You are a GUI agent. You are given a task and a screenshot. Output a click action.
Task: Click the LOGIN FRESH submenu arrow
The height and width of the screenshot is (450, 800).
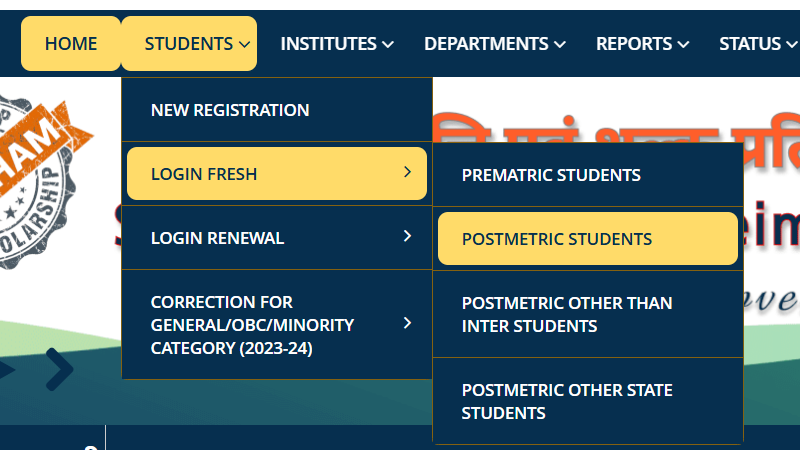[407, 173]
